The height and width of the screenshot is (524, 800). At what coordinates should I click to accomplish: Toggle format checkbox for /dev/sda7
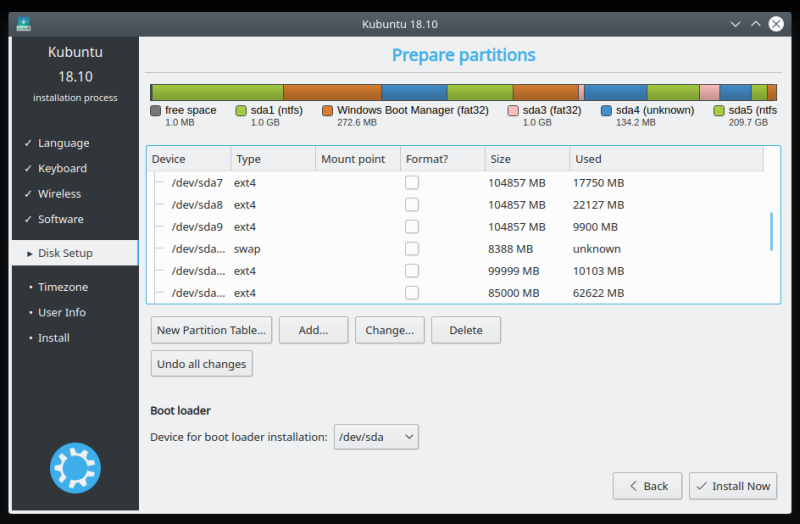(x=412, y=183)
